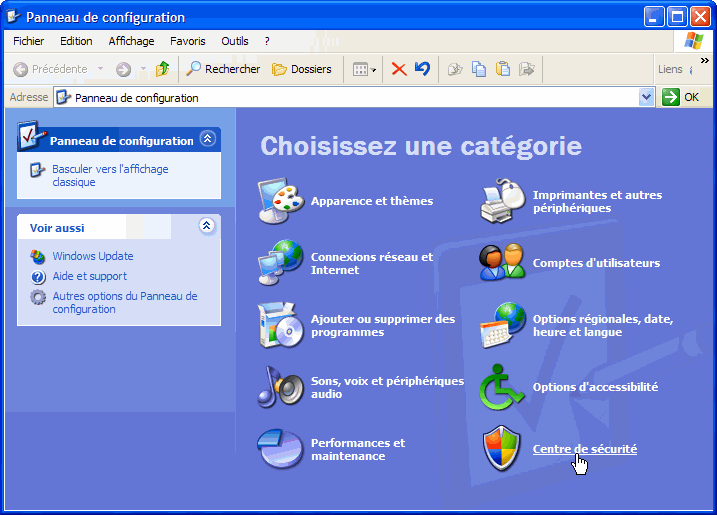Expand the Adresse bar dropdown list
The image size is (717, 515).
pos(646,97)
